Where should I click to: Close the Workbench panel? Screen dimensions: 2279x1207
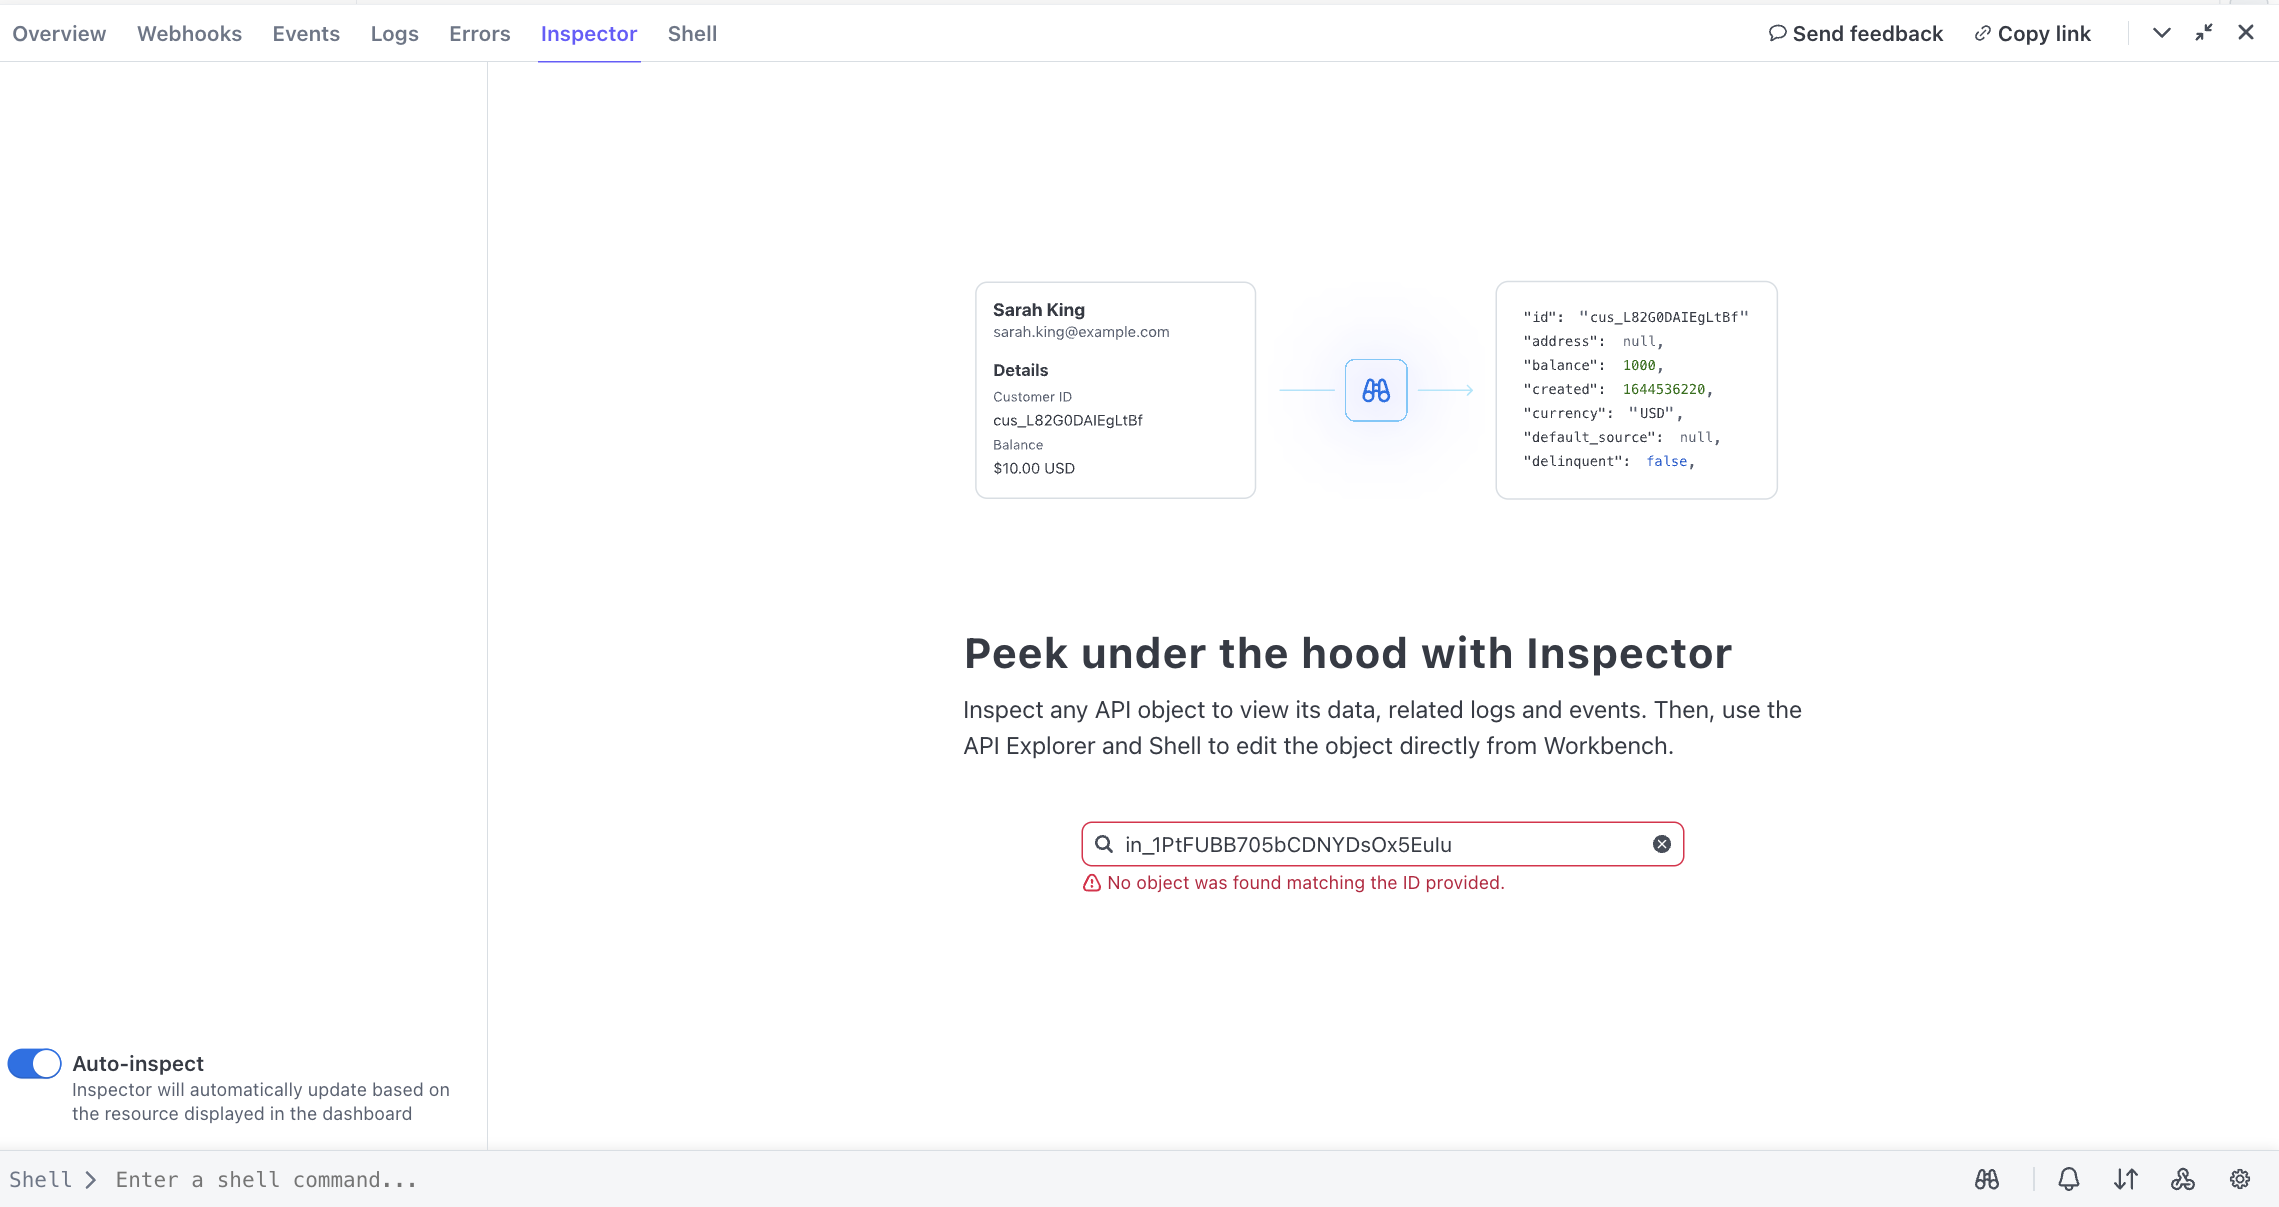coord(2246,33)
